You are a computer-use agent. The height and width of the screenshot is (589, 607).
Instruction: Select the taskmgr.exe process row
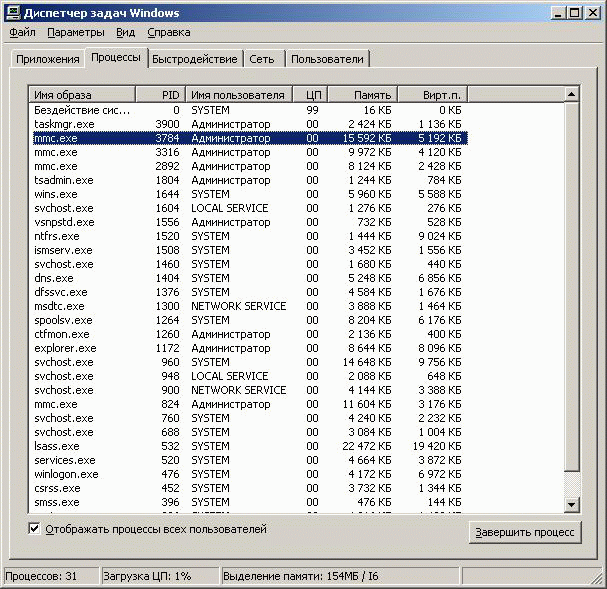pyautogui.click(x=63, y=124)
